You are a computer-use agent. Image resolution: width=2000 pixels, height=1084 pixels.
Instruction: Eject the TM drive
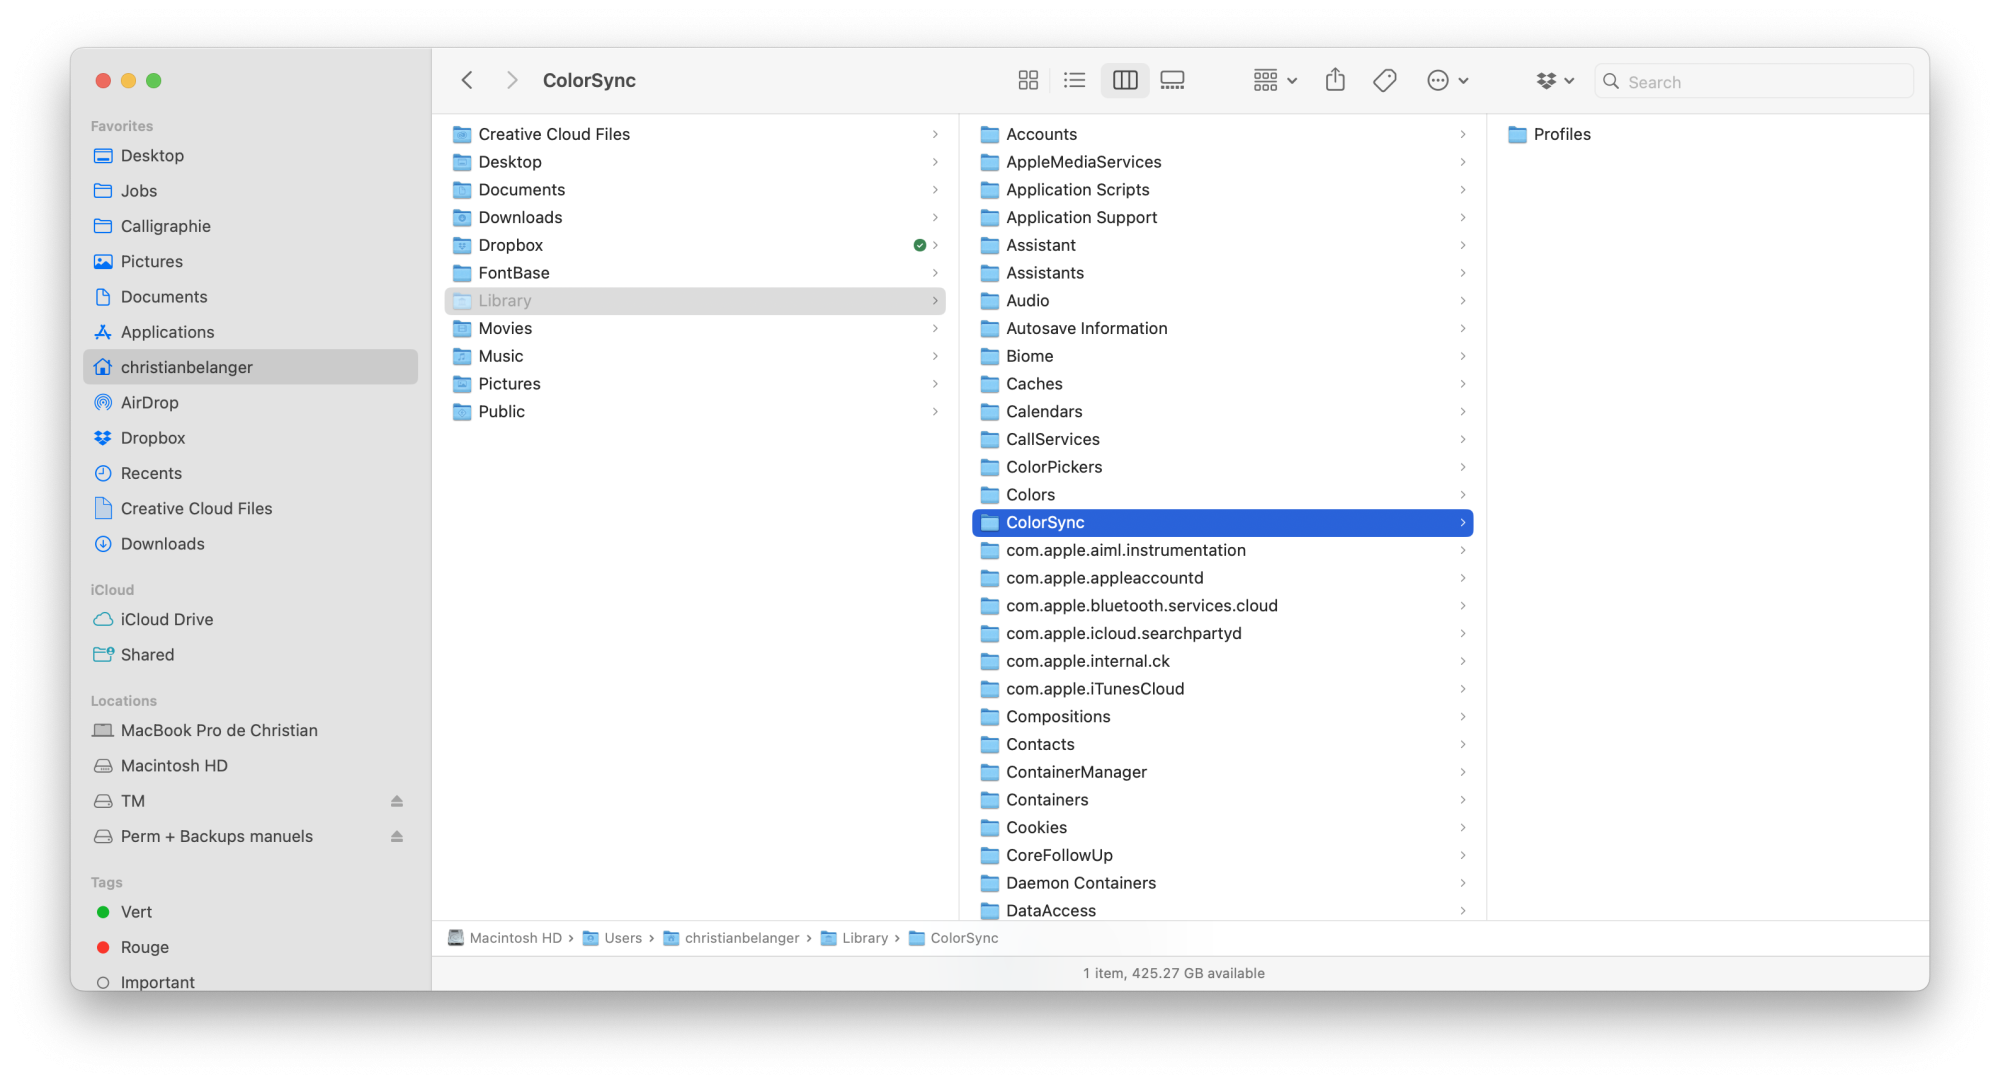coord(397,801)
